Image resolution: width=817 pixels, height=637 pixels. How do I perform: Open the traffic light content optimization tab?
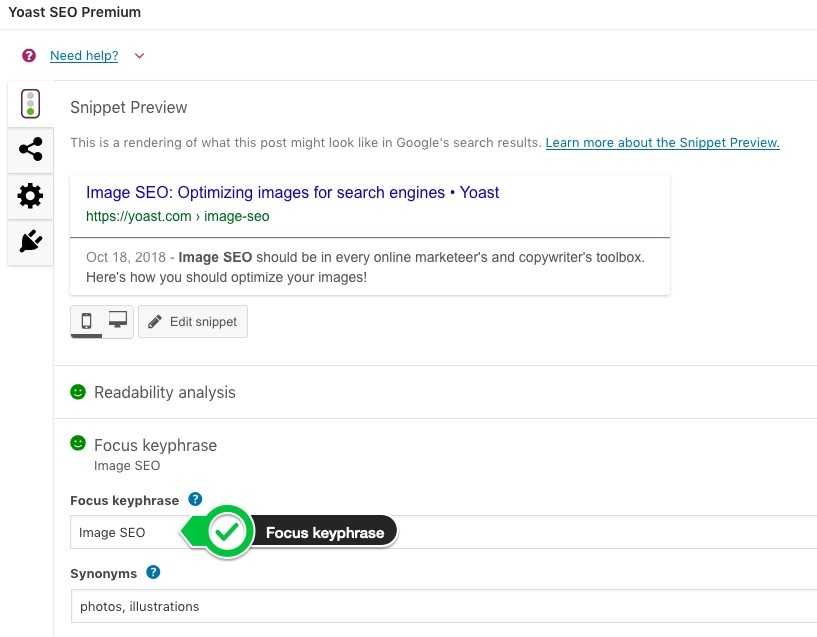(x=30, y=104)
